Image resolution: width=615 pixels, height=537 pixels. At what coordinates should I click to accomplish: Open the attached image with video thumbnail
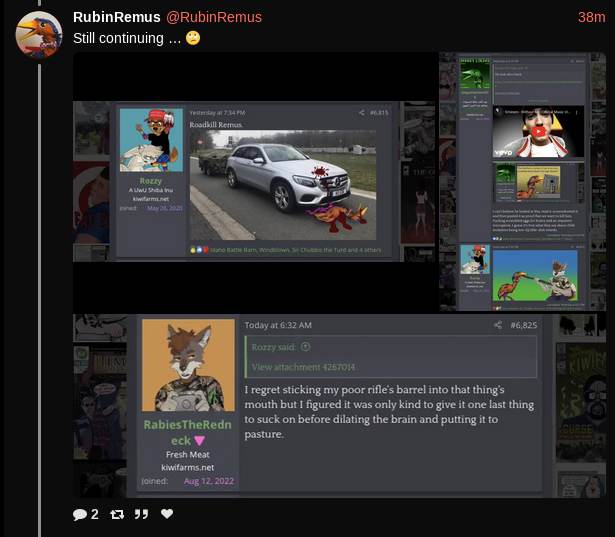(523, 182)
